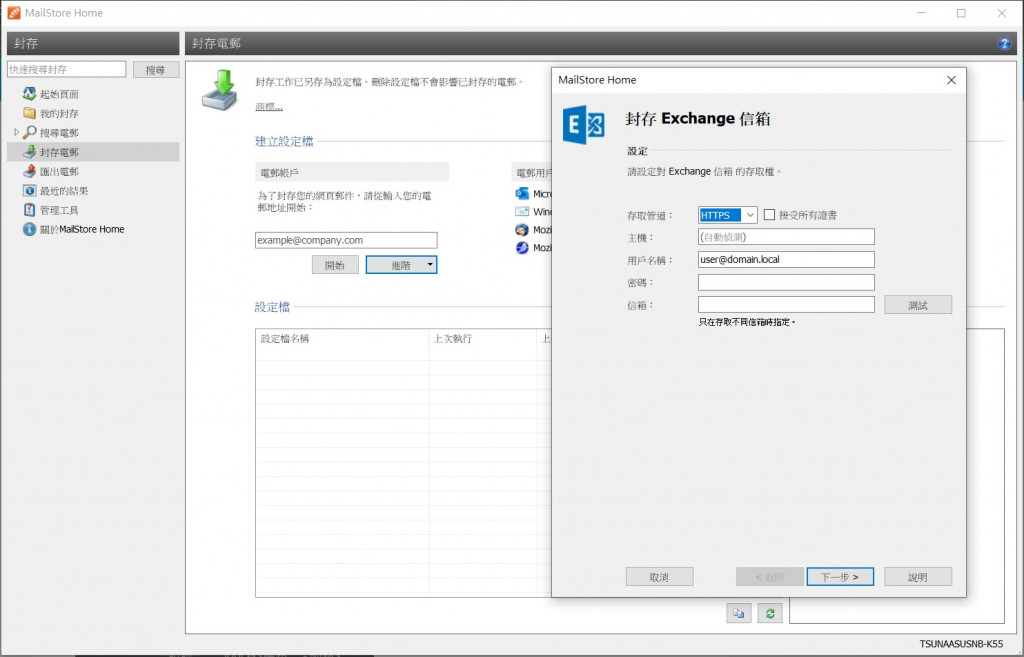Click the 搜尋電郵 magnifier icon
Viewport: 1024px width, 657px height.
(x=29, y=133)
